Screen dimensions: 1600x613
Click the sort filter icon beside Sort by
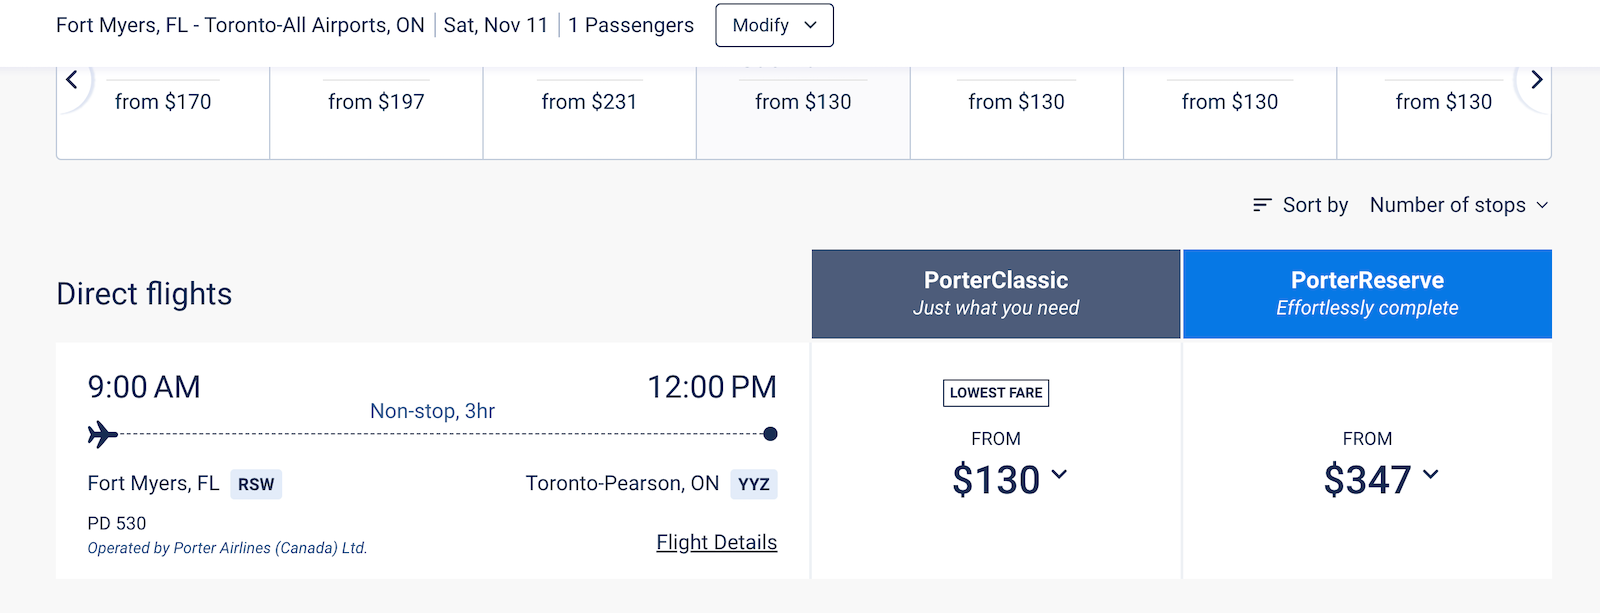(x=1261, y=204)
